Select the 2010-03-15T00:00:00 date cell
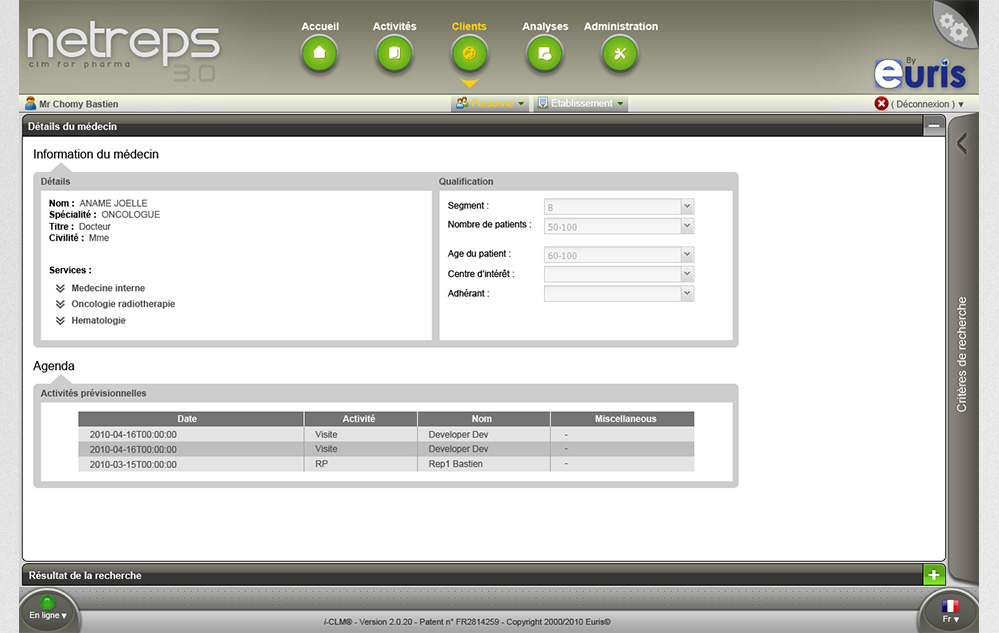 191,464
